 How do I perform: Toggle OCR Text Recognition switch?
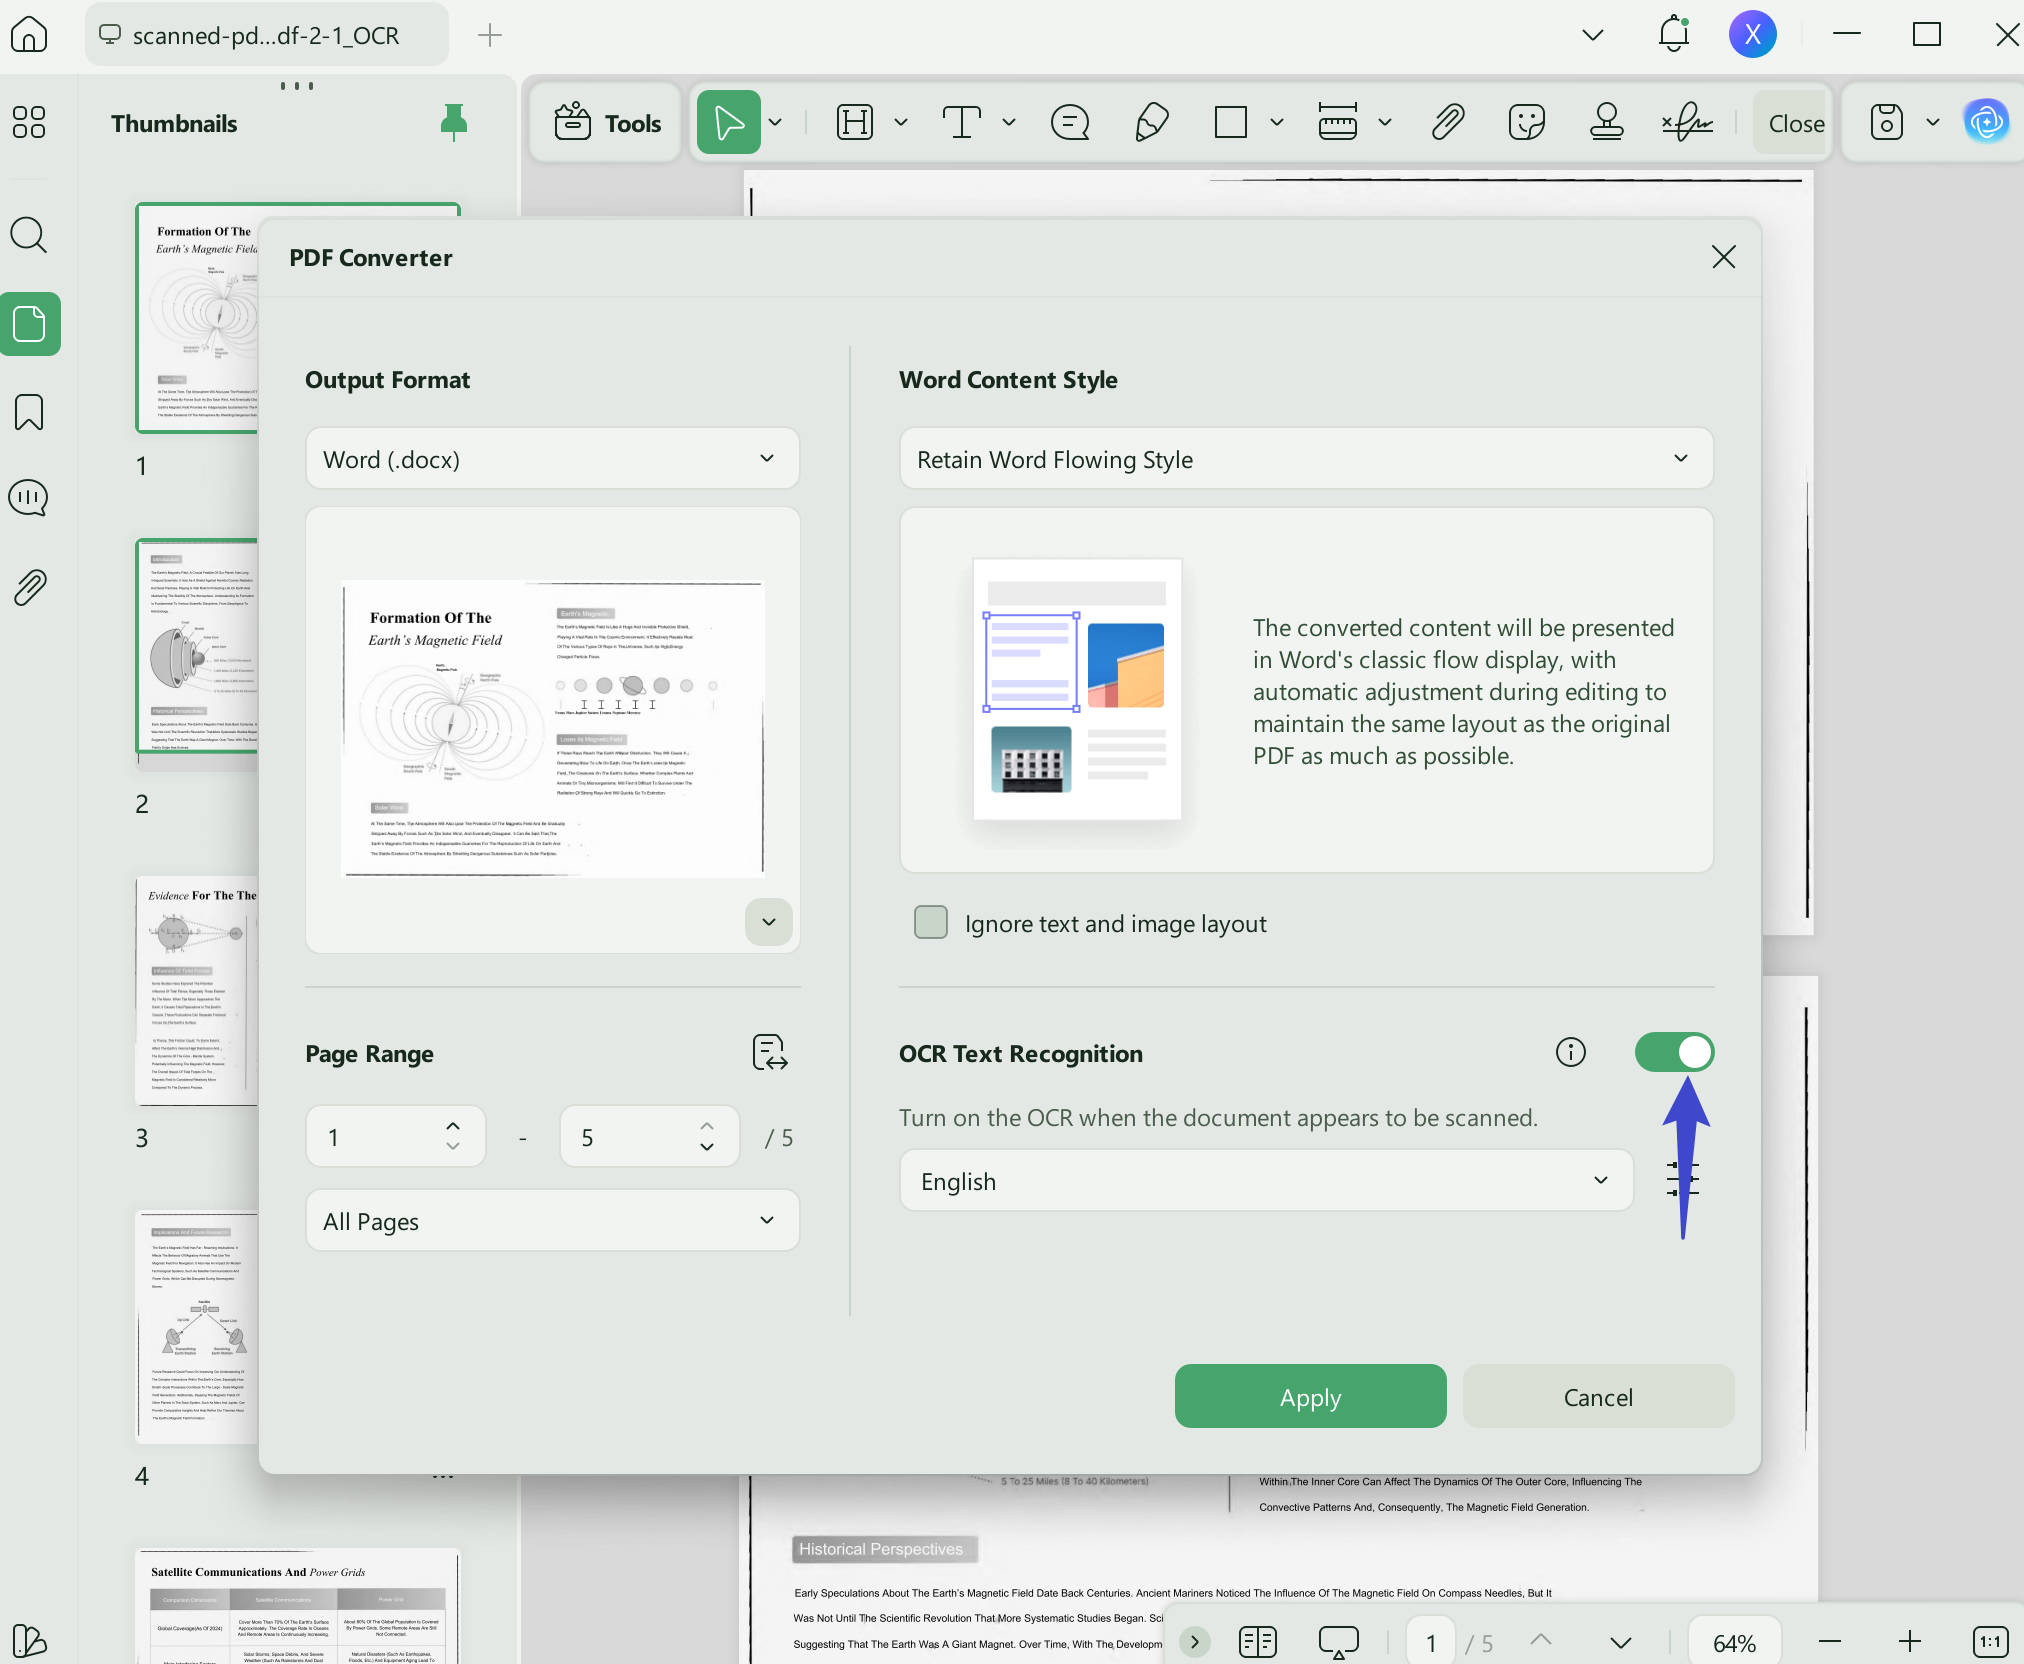1674,1052
